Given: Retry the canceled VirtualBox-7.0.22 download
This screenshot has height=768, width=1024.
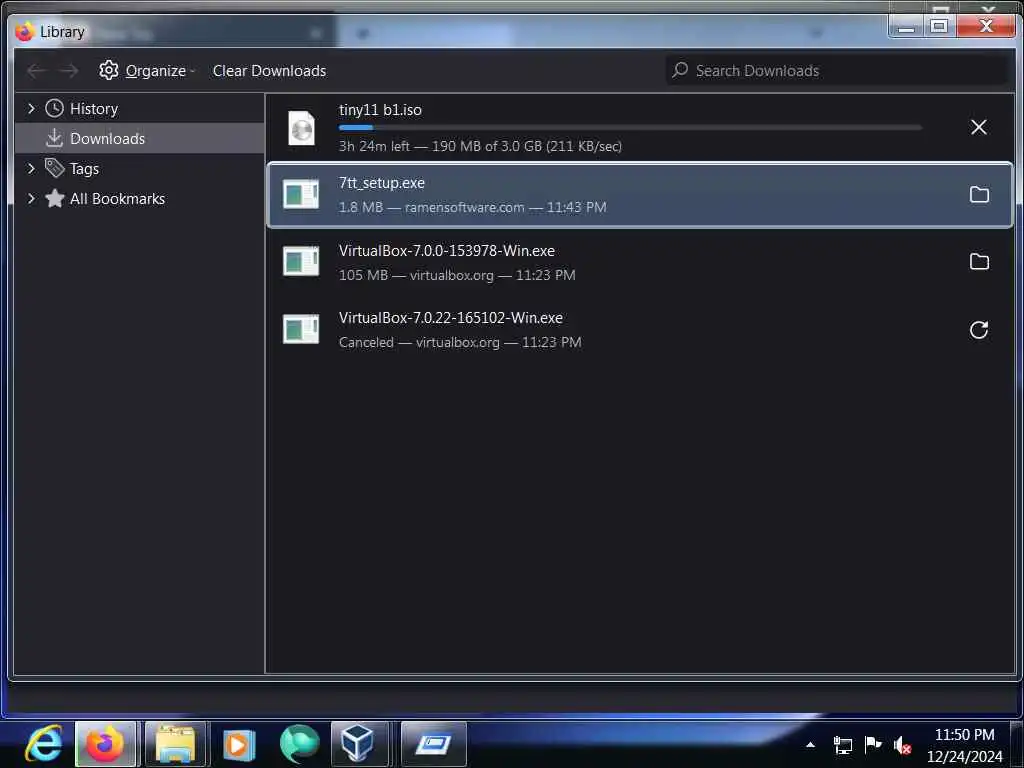Looking at the screenshot, I should [x=978, y=330].
